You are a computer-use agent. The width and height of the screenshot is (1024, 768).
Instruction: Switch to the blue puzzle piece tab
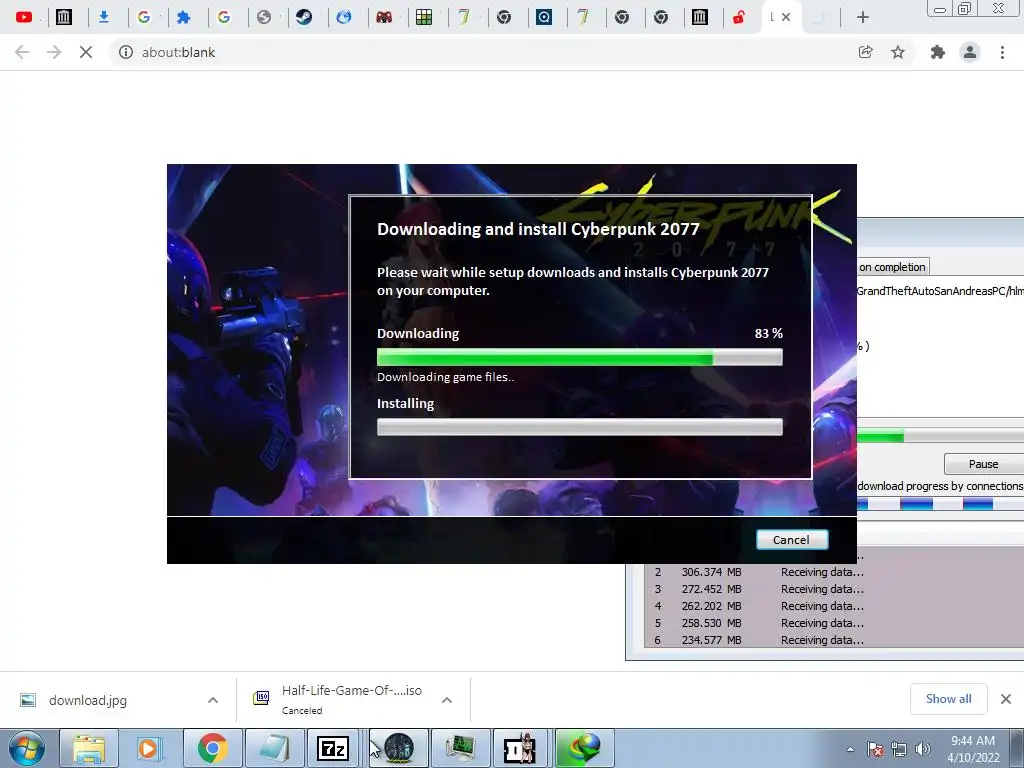pyautogui.click(x=184, y=17)
